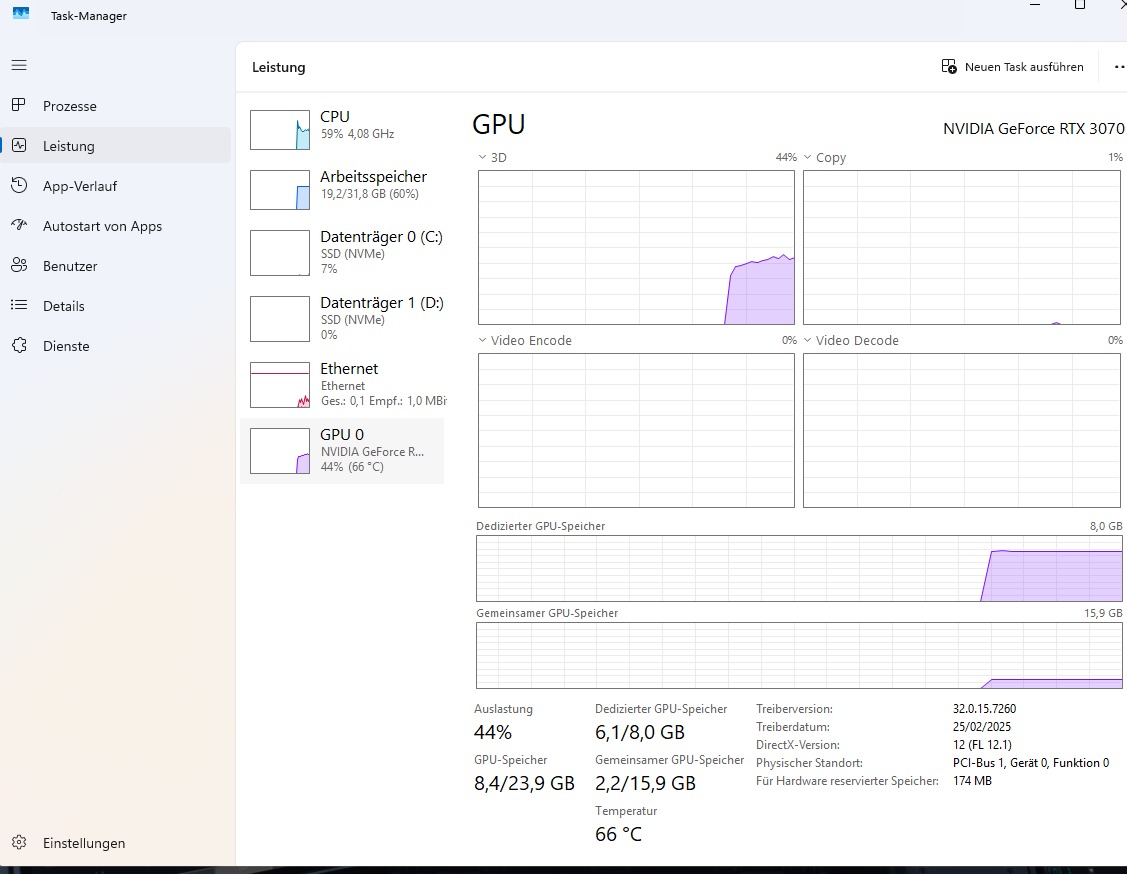The image size is (1127, 874).
Task: Click the Dedizierter GPU-Speicher graph
Action: 799,569
